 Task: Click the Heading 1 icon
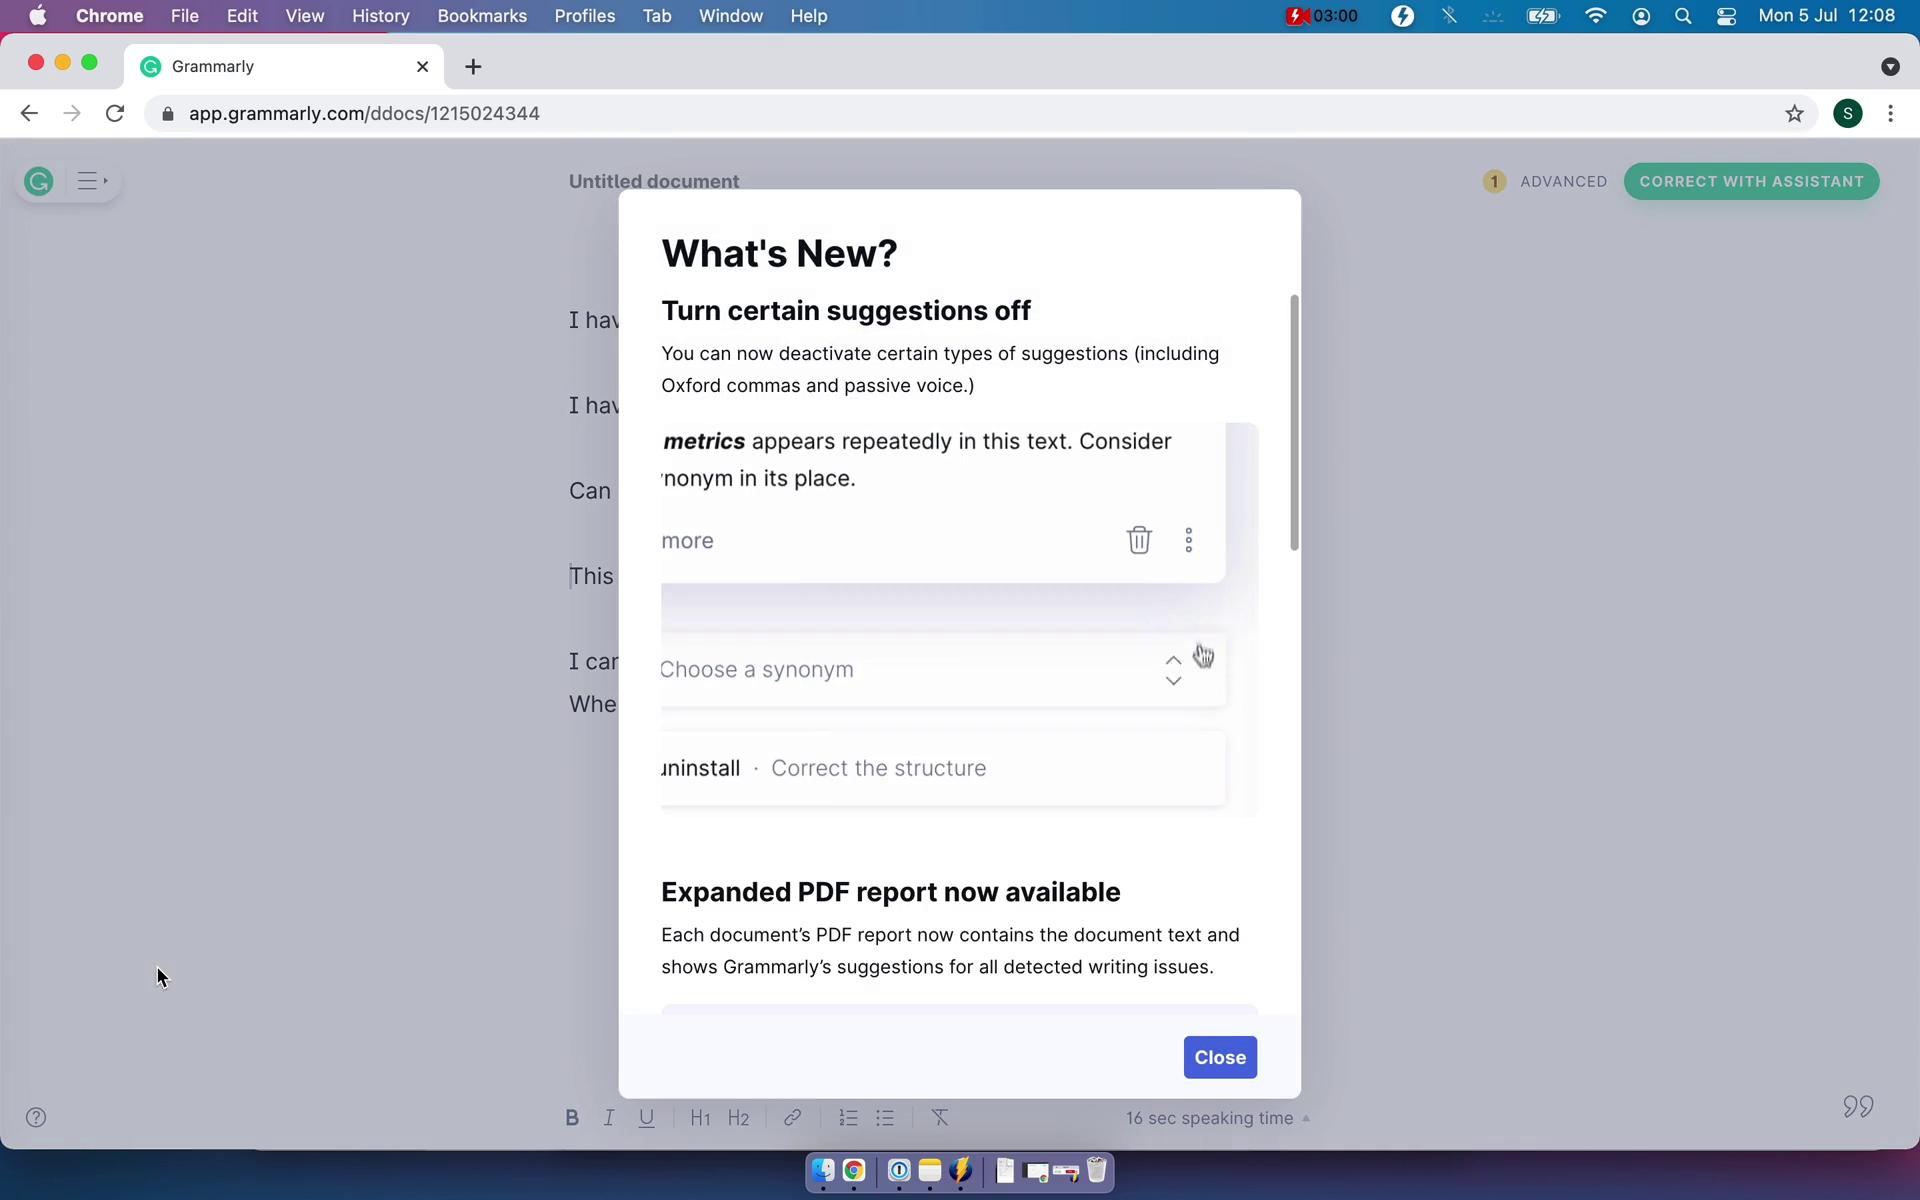[699, 1117]
